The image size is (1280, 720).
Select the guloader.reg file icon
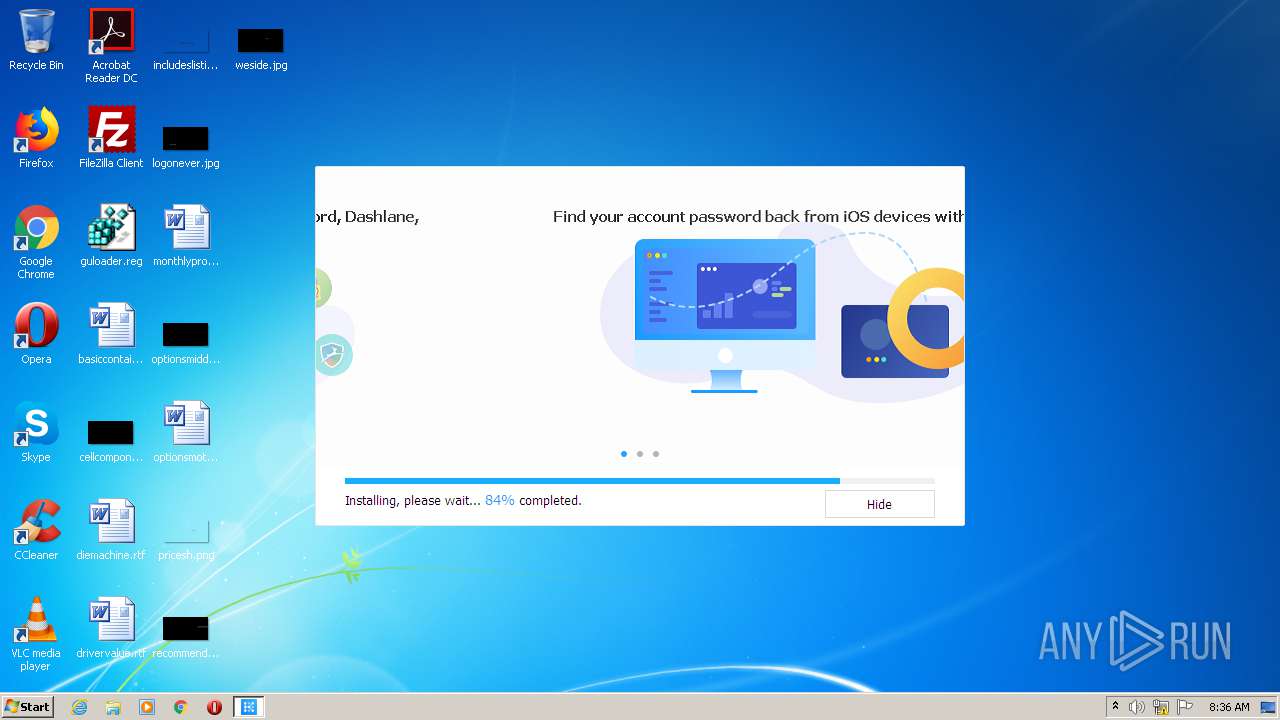(x=111, y=236)
